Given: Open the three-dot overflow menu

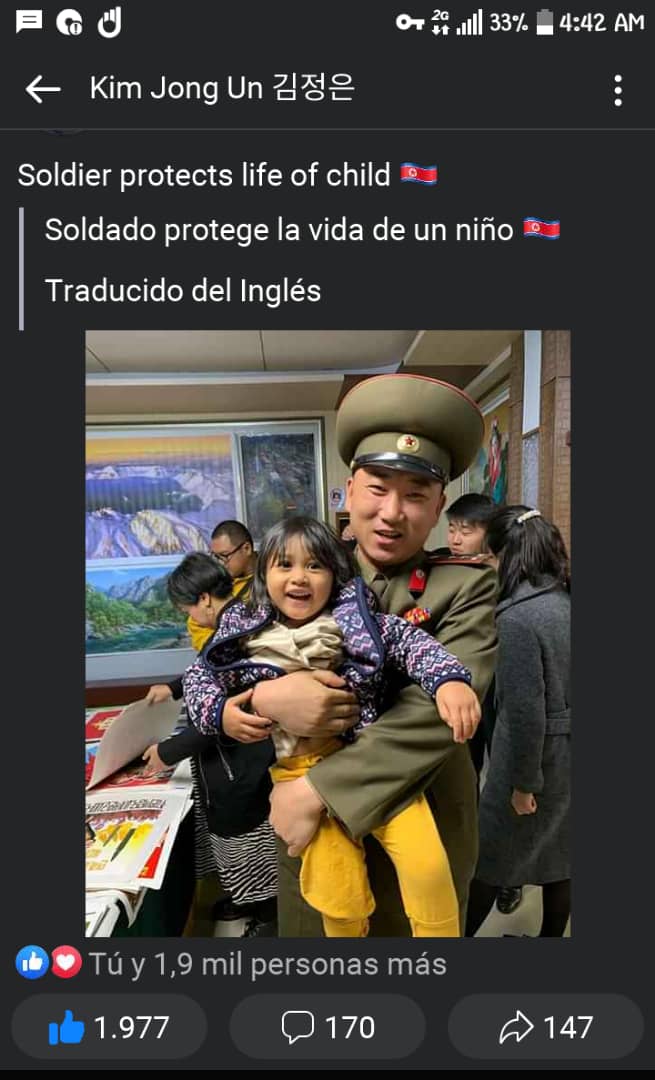Looking at the screenshot, I should [x=618, y=90].
